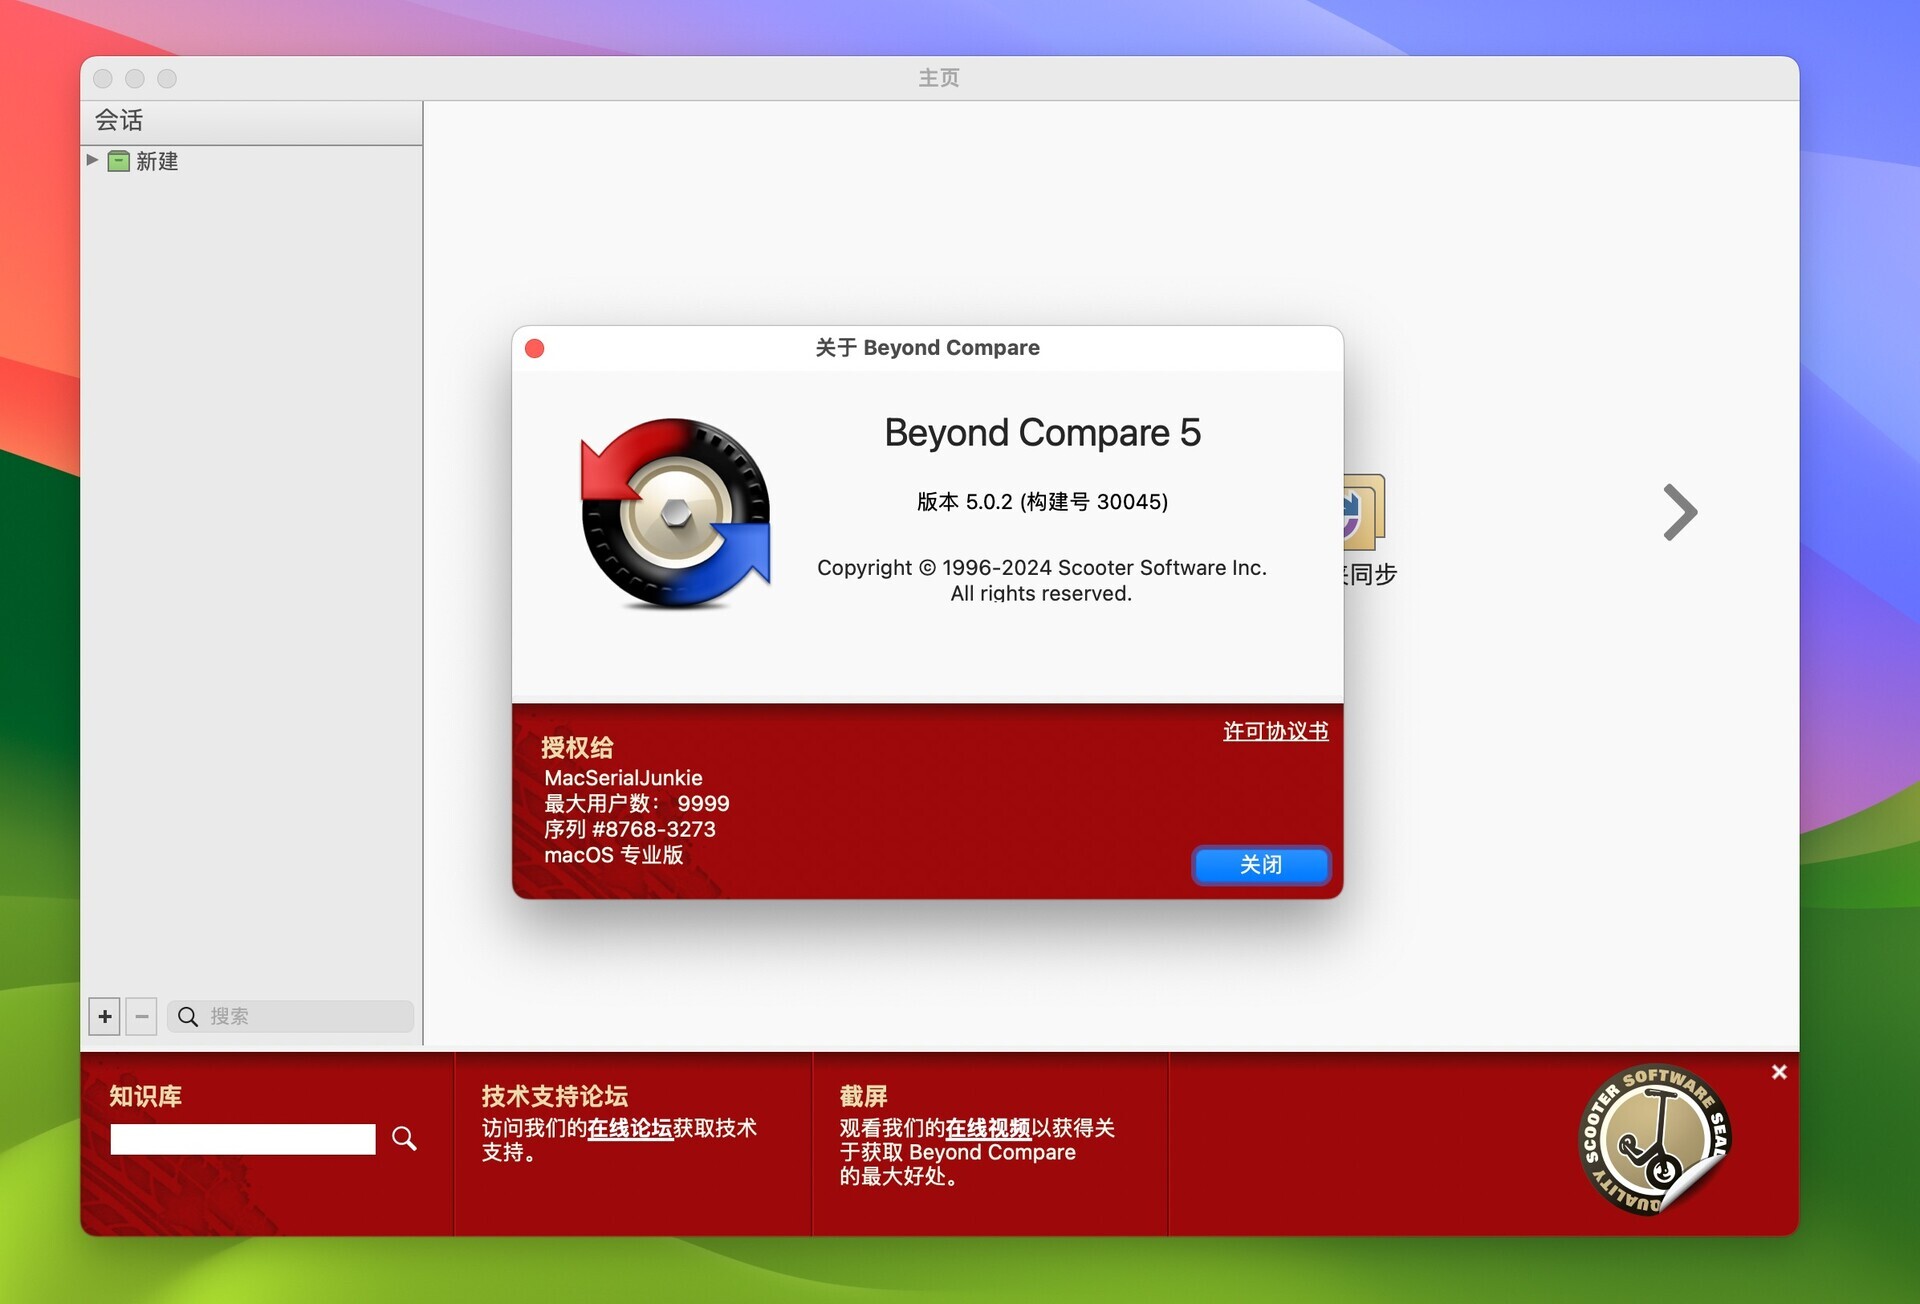The width and height of the screenshot is (1920, 1304).
Task: Click the Beyond Compare logo in dialog
Action: [x=676, y=513]
